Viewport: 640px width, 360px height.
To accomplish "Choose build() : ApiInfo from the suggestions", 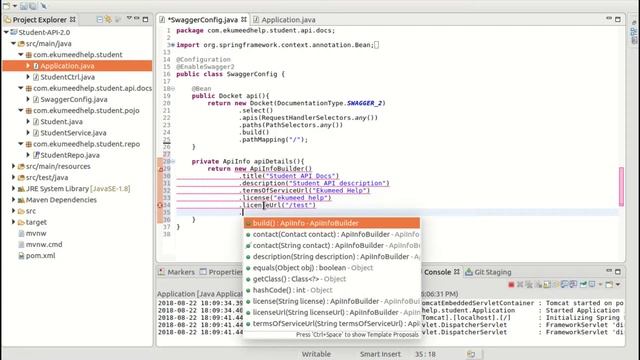I will 331,223.
